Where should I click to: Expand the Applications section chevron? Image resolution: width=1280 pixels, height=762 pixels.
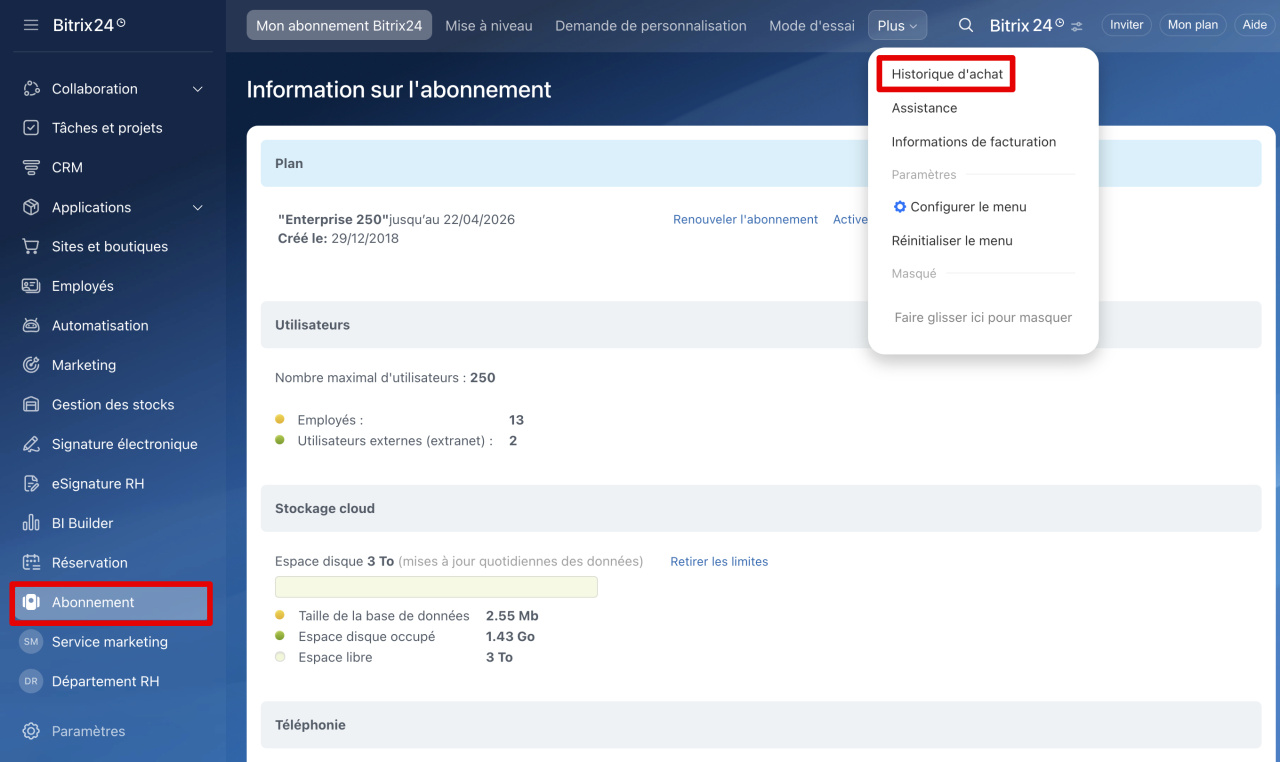coord(197,208)
